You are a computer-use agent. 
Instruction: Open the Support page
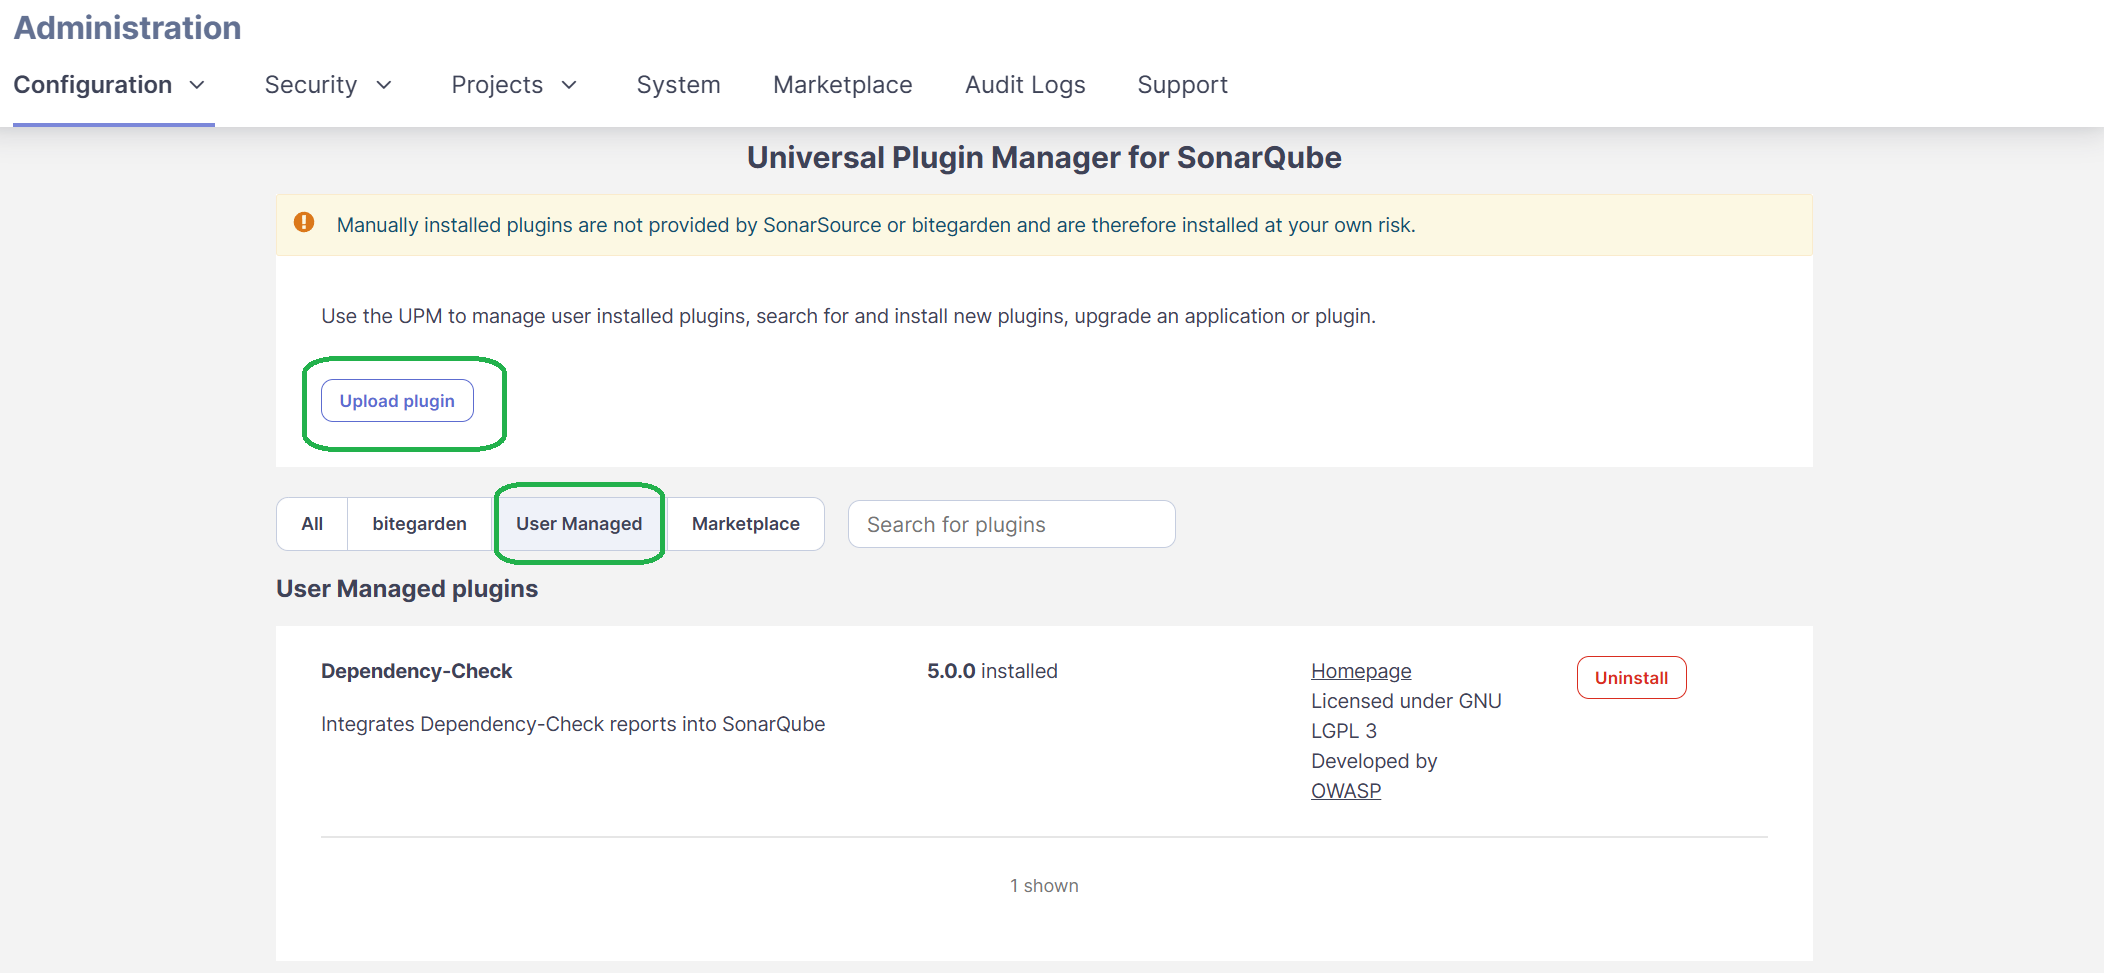[1182, 85]
